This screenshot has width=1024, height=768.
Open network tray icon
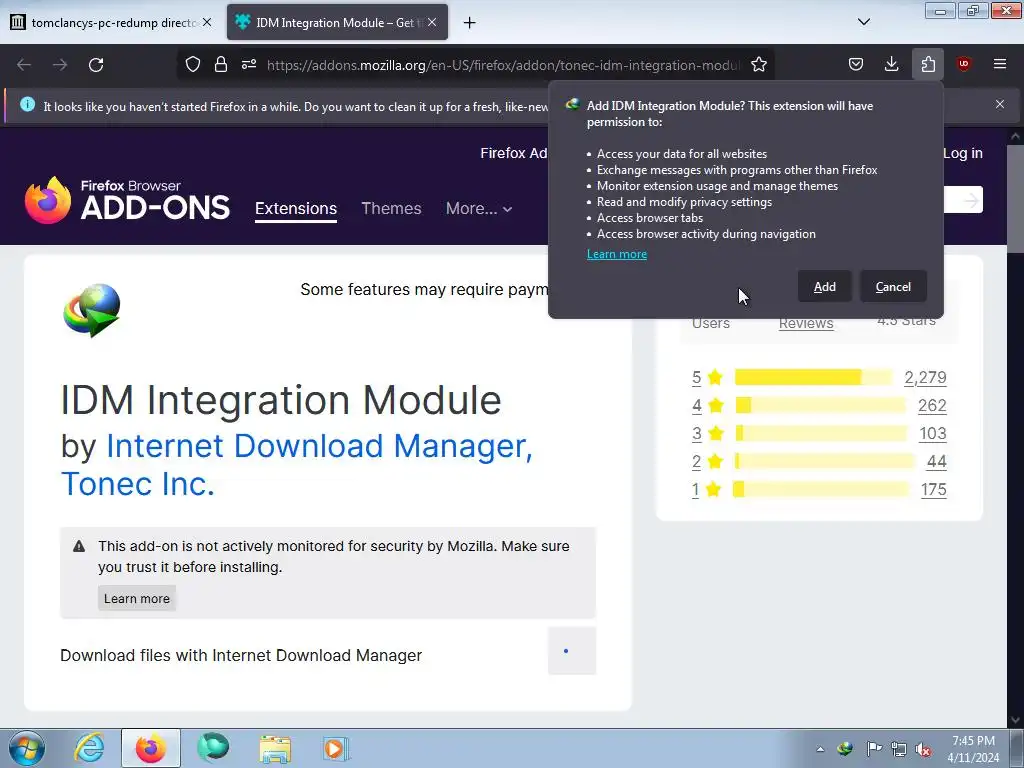(899, 749)
